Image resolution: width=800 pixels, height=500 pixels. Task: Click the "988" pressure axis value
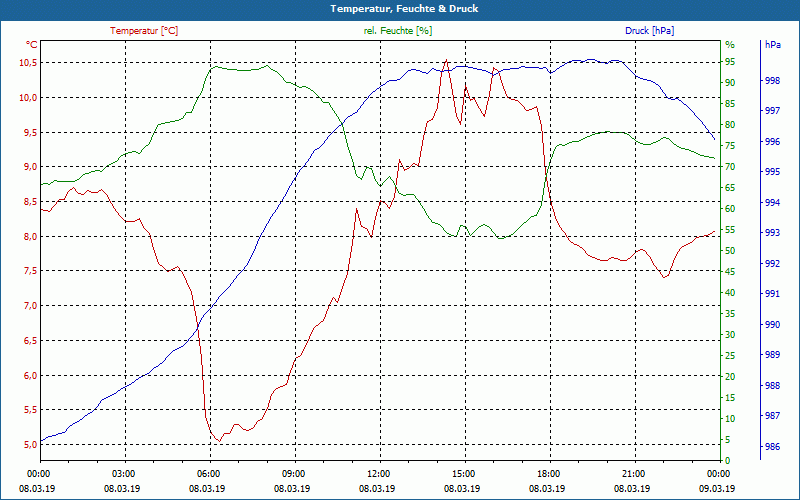(773, 385)
